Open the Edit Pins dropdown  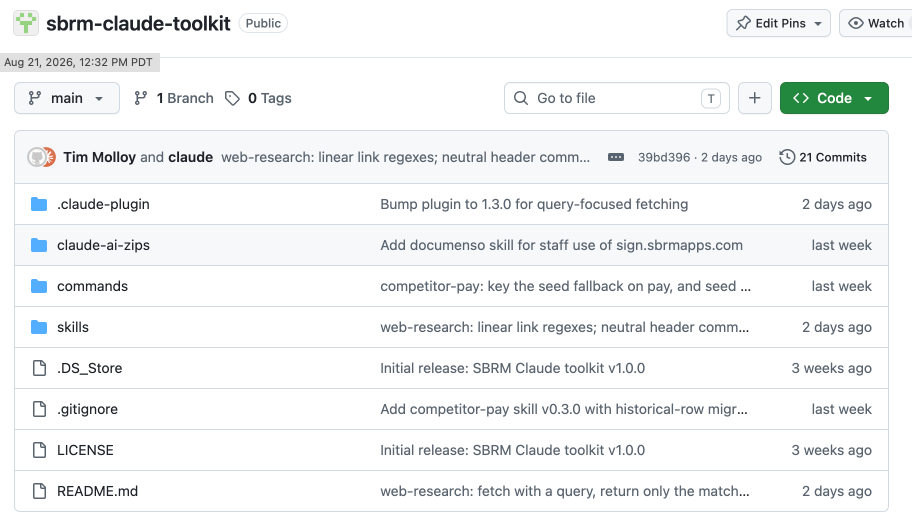click(778, 23)
